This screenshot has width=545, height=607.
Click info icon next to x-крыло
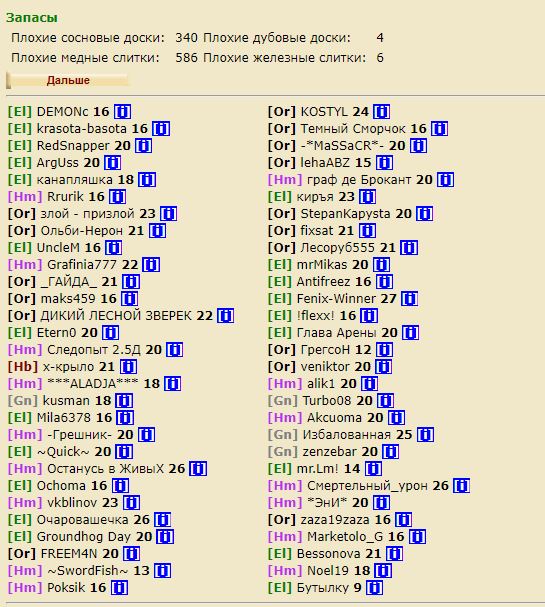128,367
